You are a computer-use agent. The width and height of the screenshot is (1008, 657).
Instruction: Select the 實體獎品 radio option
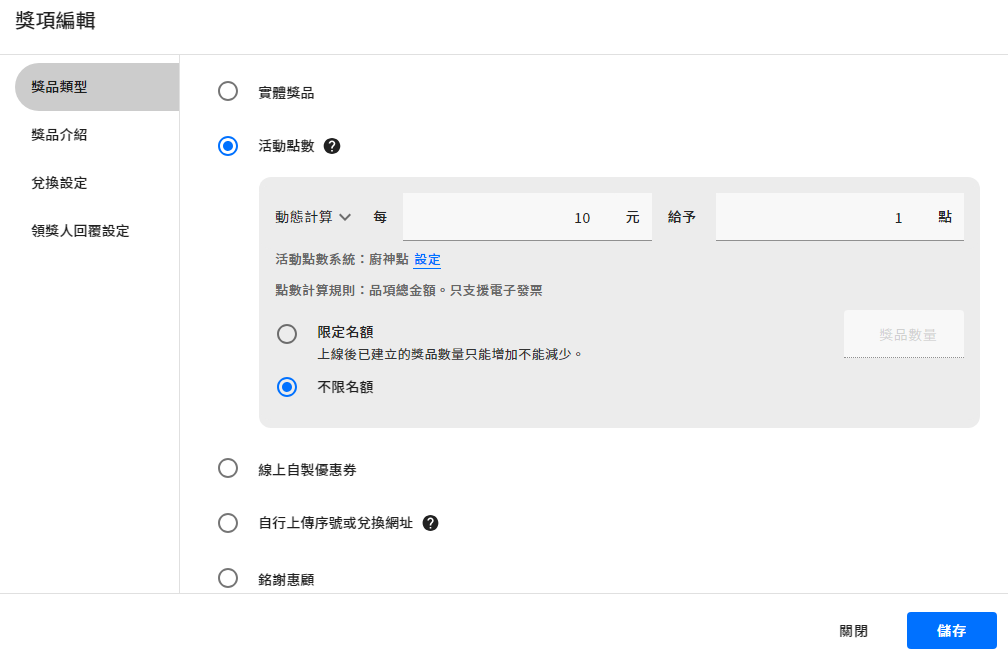(228, 92)
